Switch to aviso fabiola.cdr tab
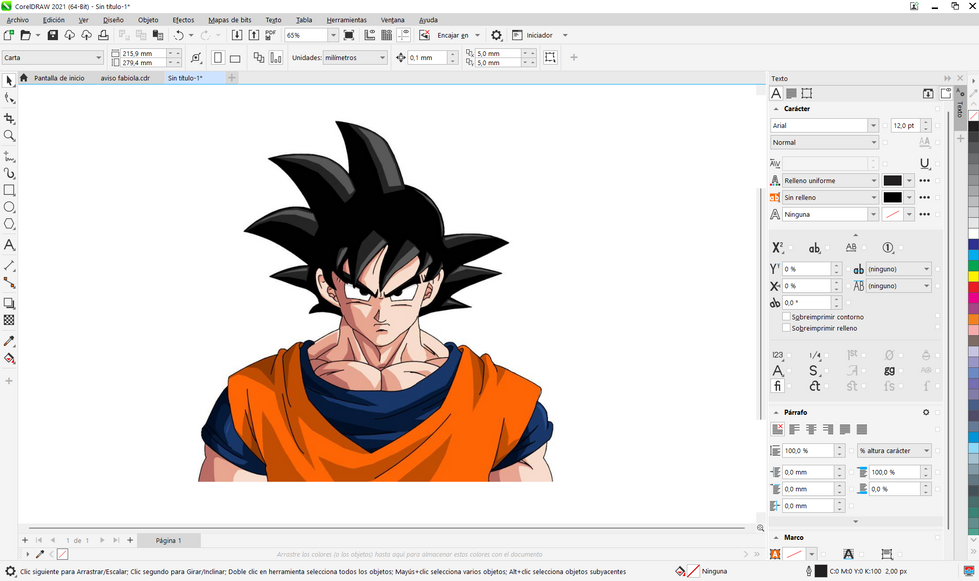Screen dimensions: 979x581 [x=125, y=78]
